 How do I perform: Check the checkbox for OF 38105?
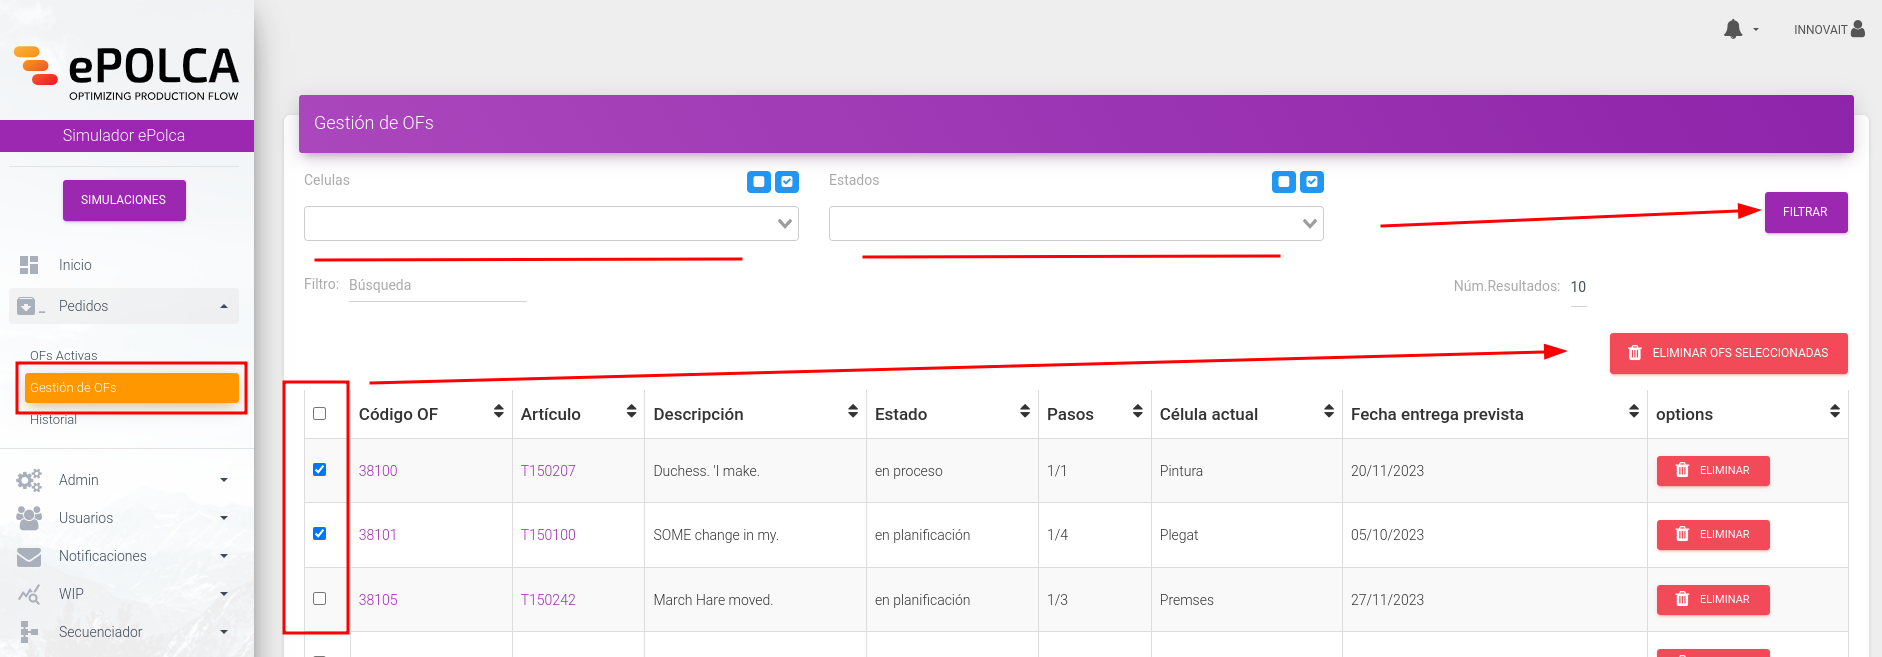pyautogui.click(x=320, y=598)
